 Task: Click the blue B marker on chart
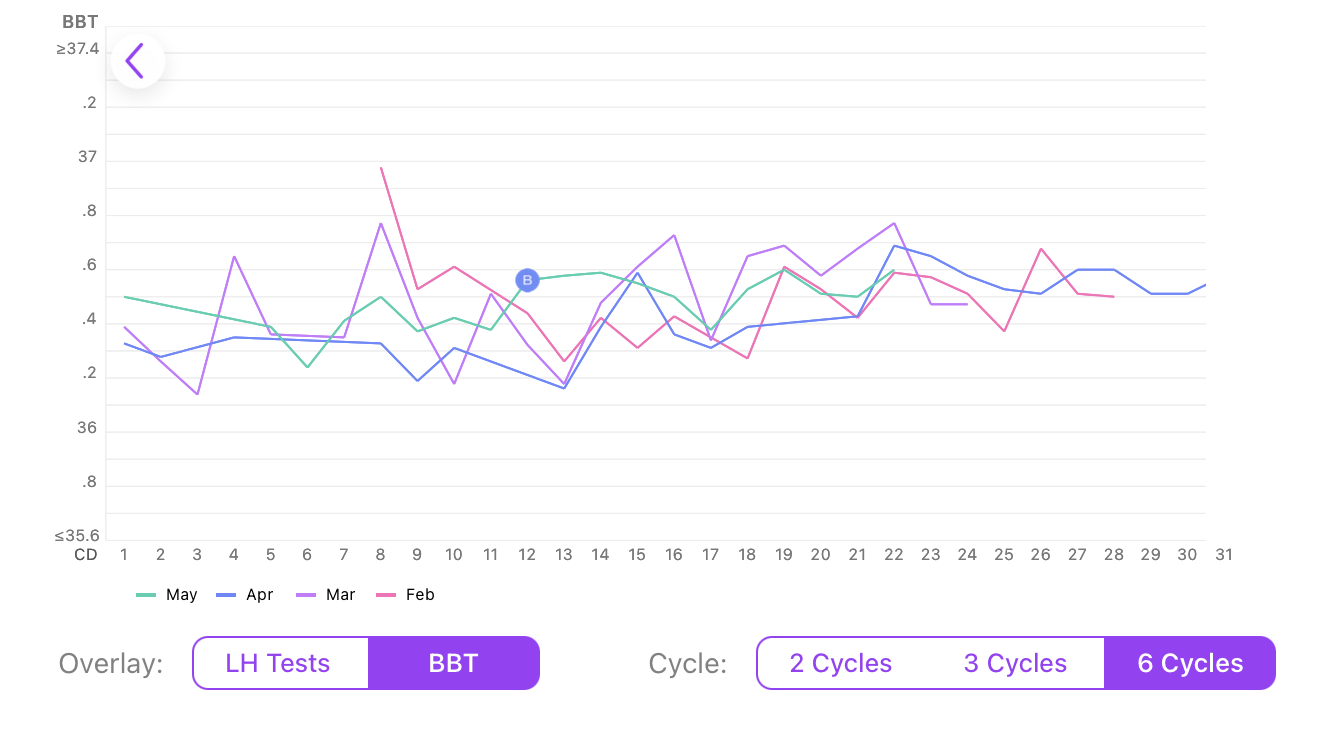coord(527,280)
